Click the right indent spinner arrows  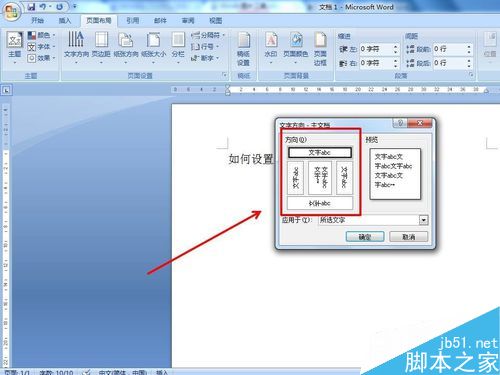pyautogui.click(x=396, y=63)
